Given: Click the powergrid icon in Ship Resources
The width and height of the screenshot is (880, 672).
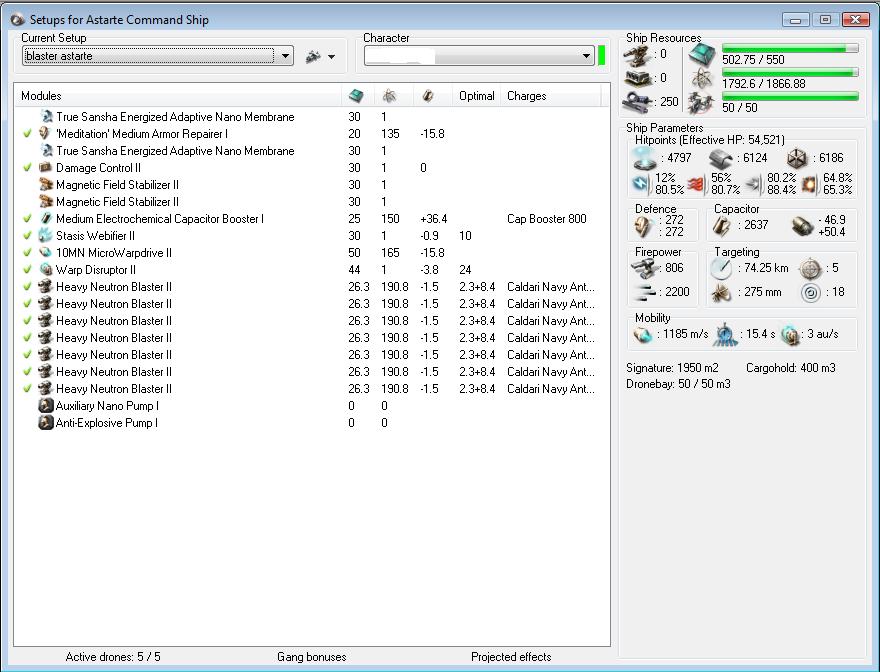Looking at the screenshot, I should pos(702,79).
